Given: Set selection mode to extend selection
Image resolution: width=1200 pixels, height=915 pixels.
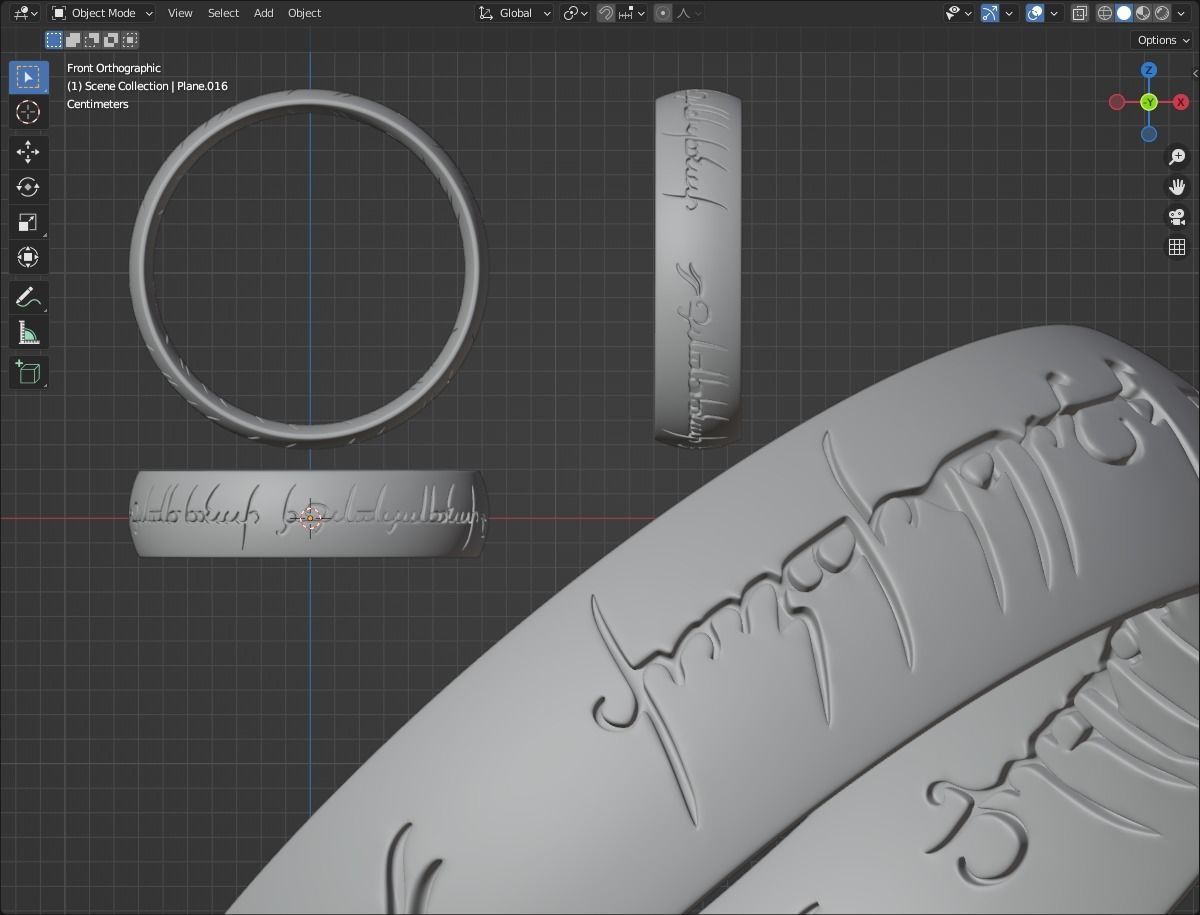Looking at the screenshot, I should click(x=73, y=40).
